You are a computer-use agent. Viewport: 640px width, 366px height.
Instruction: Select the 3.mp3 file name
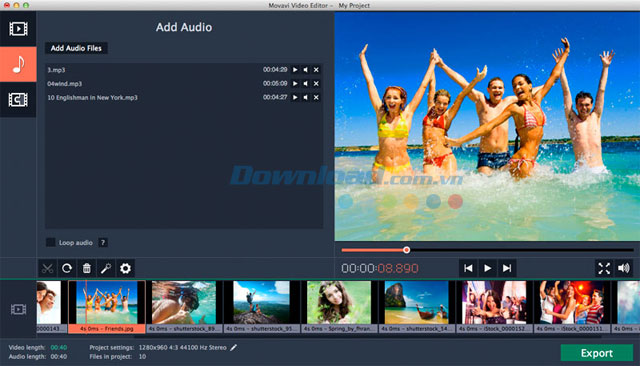pos(56,70)
